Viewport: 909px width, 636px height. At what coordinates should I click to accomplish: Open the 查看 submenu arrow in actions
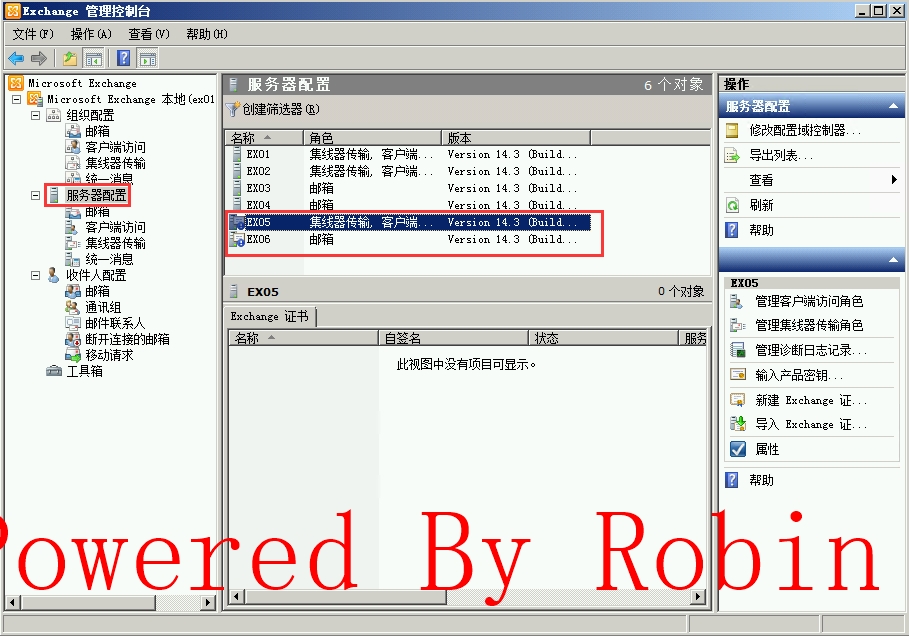tap(894, 180)
